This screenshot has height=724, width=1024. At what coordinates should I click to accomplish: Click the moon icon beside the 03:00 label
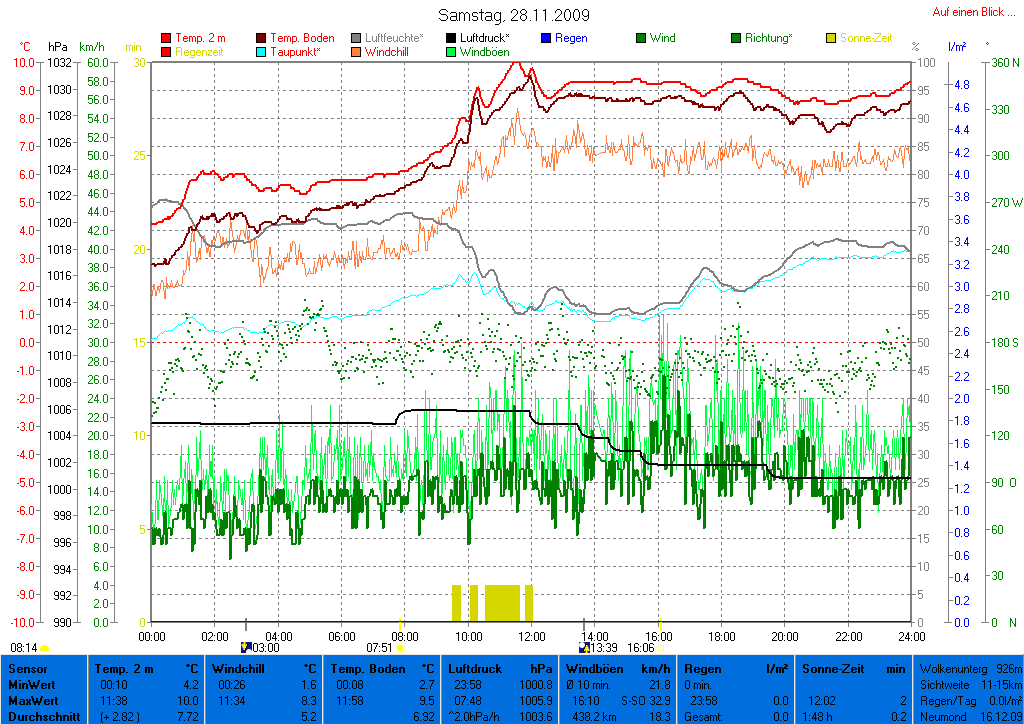(245, 647)
